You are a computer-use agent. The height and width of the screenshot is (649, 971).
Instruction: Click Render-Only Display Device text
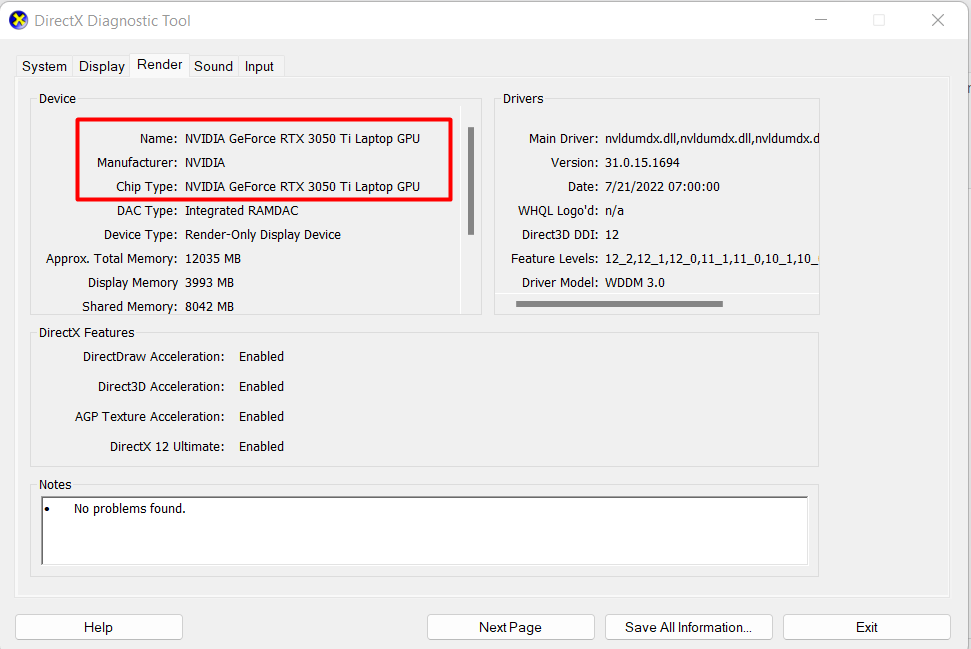(263, 235)
